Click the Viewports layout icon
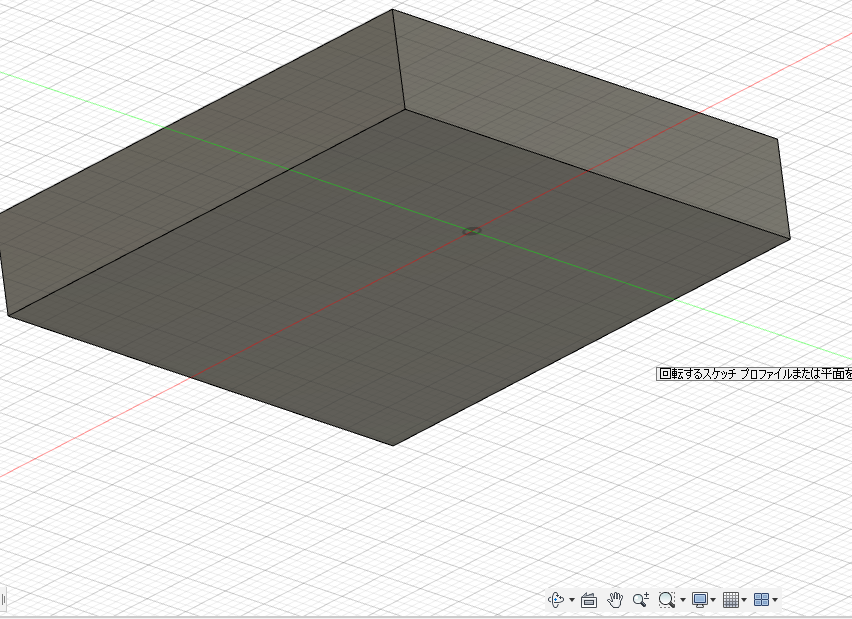Image resolution: width=852 pixels, height=619 pixels. pyautogui.click(x=762, y=600)
